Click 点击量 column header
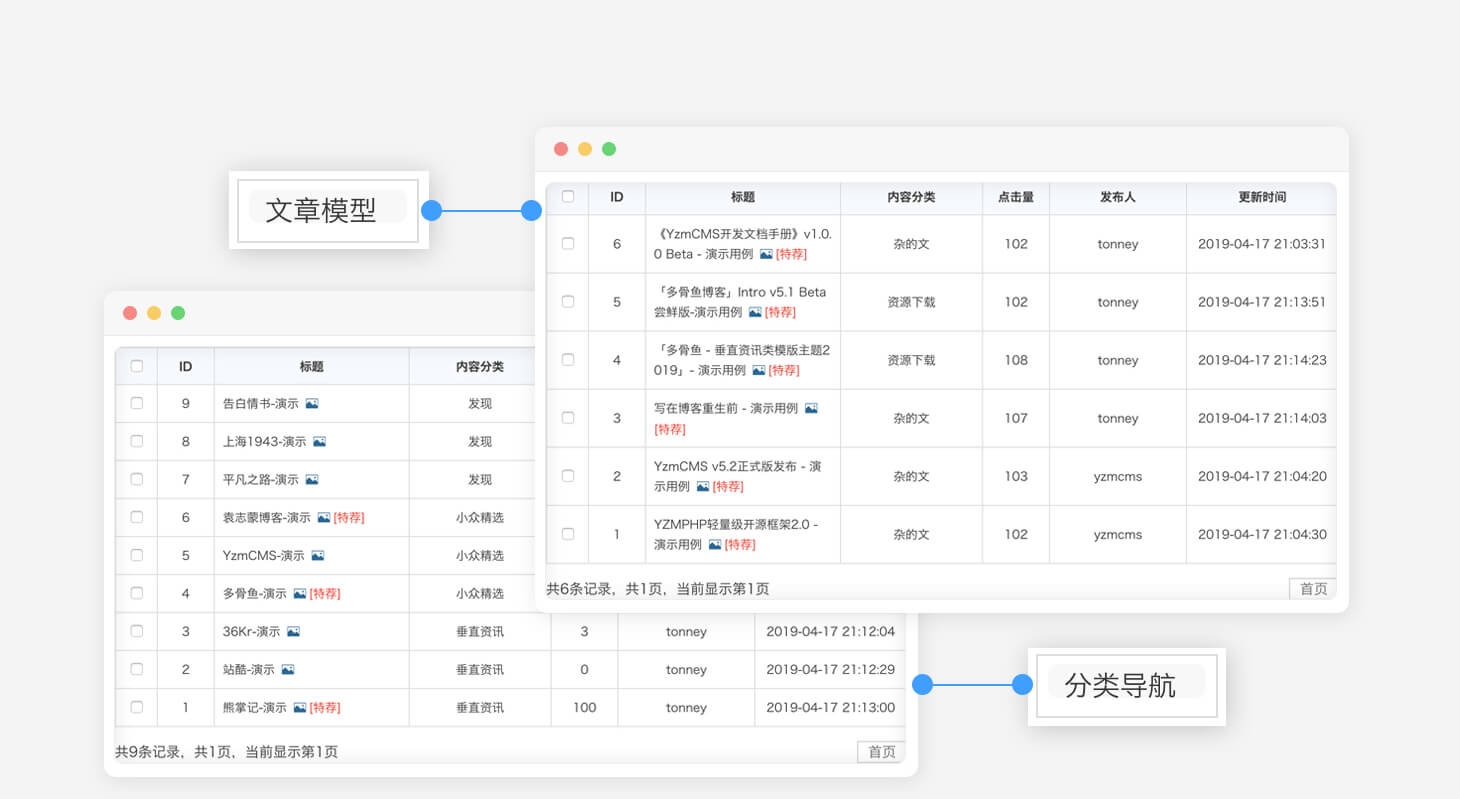The width and height of the screenshot is (1460, 799). coord(1016,198)
